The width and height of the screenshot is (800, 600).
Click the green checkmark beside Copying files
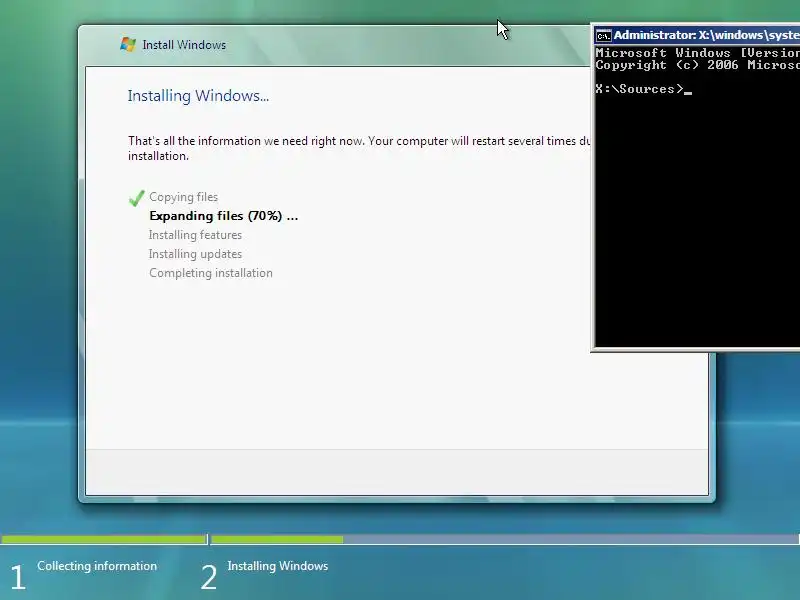point(136,197)
